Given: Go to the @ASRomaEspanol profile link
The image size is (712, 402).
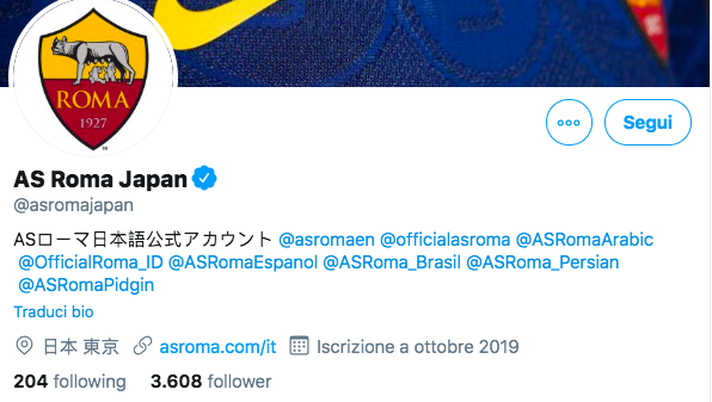Looking at the screenshot, I should click(x=243, y=262).
